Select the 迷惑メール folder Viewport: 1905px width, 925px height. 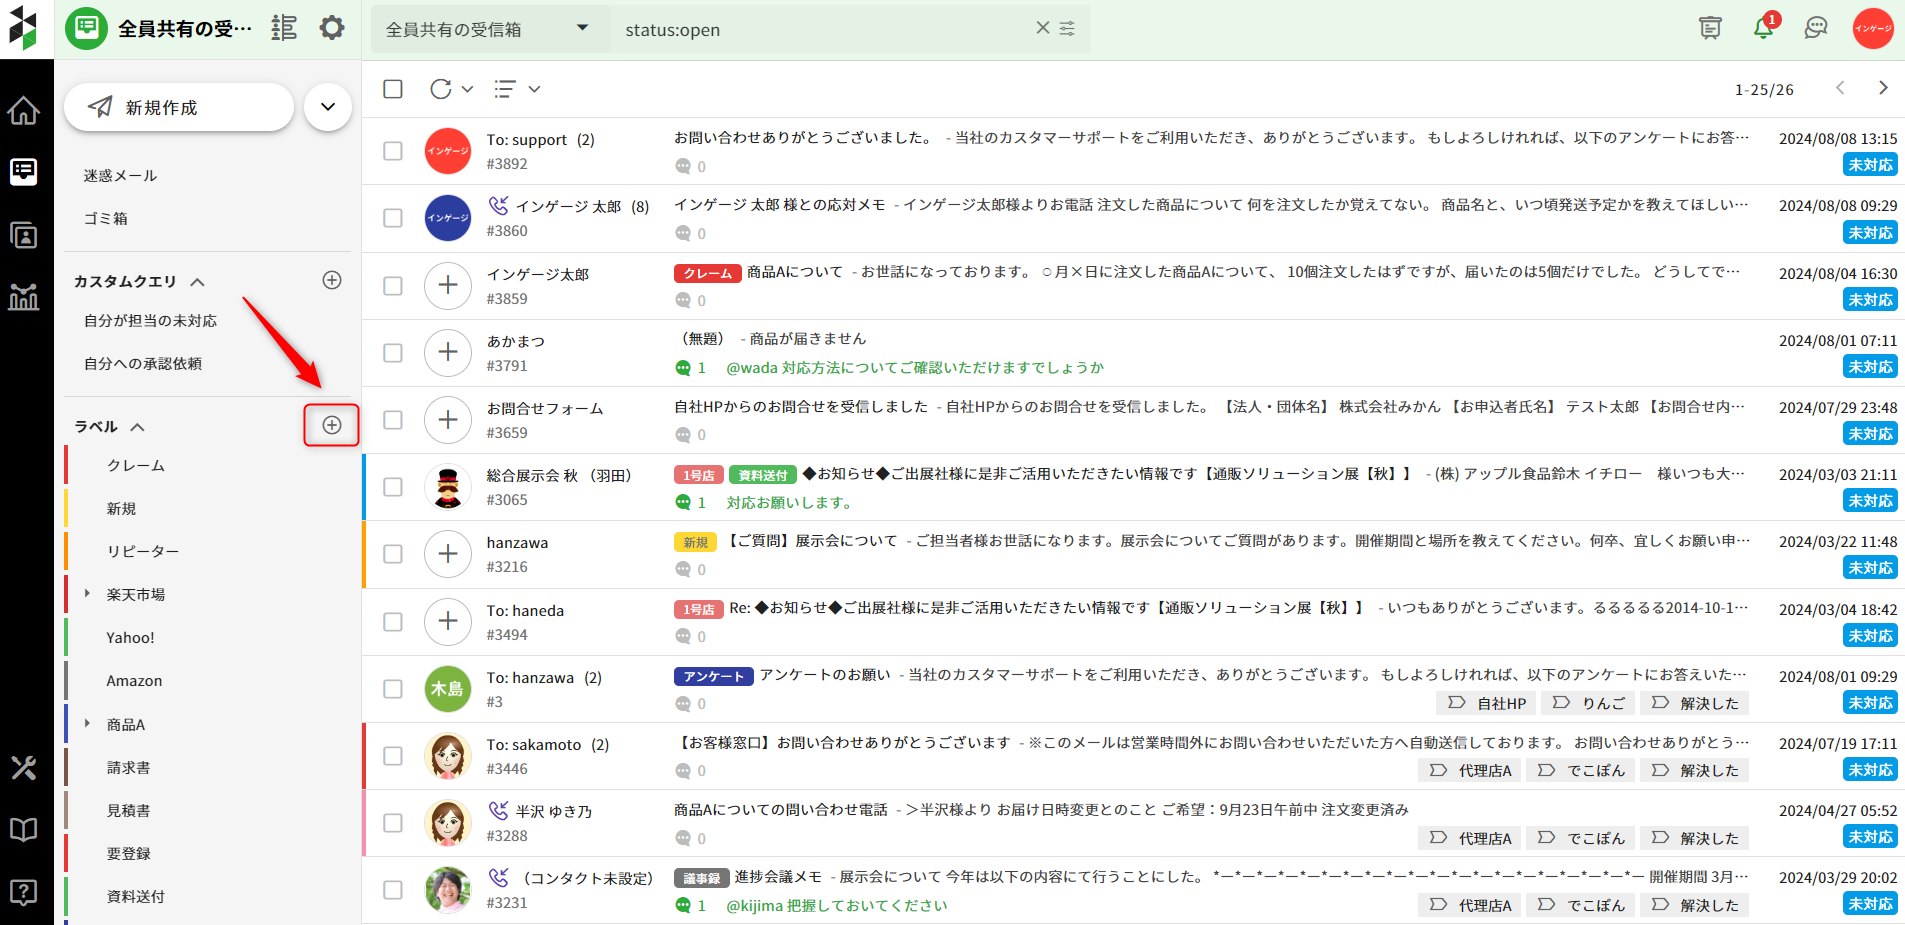pyautogui.click(x=120, y=175)
